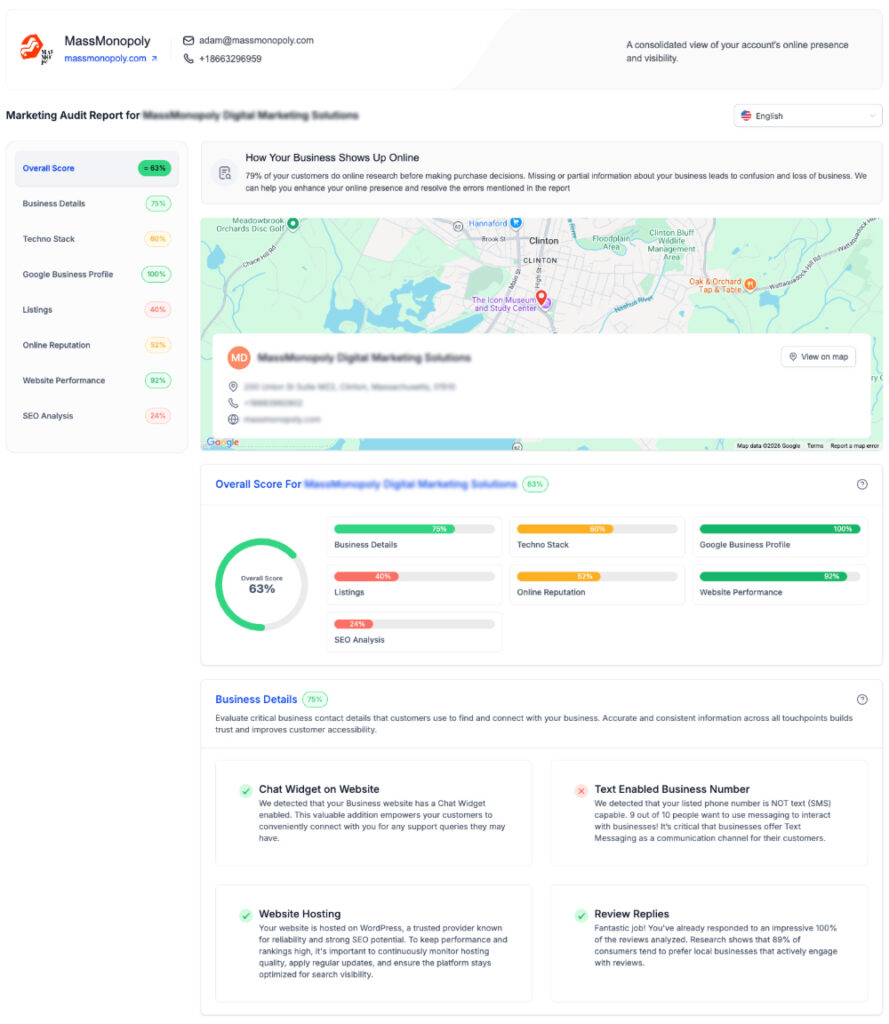Click the globe website icon in business card

click(x=233, y=419)
